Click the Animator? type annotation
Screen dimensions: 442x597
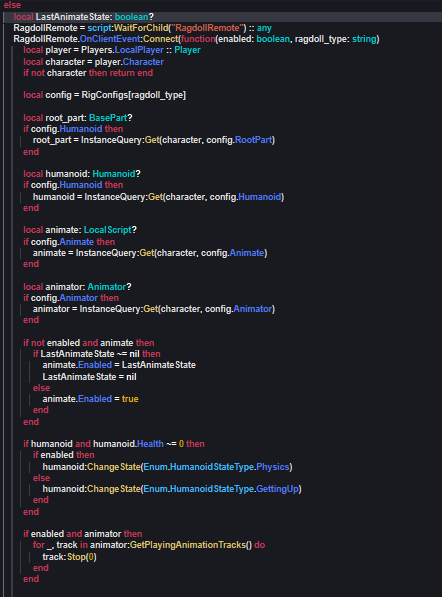[x=110, y=287]
